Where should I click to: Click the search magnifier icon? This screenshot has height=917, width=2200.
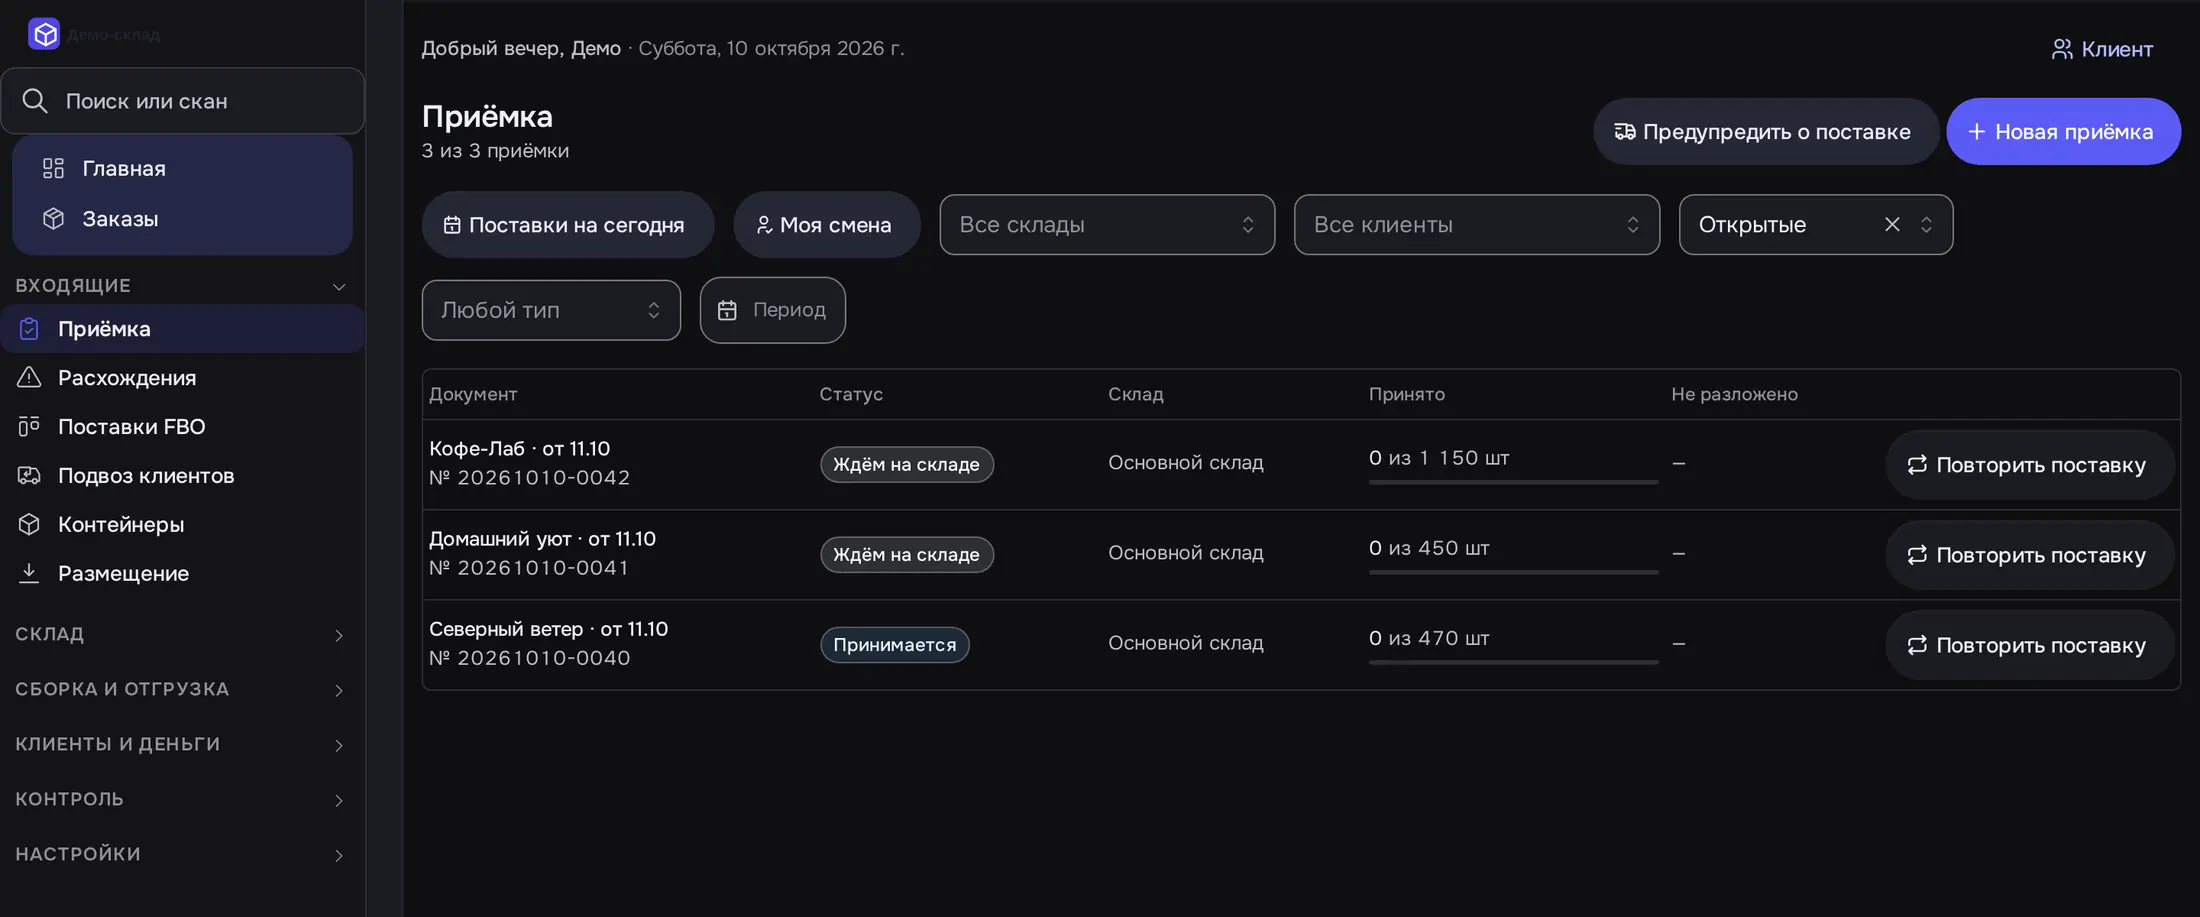point(35,101)
